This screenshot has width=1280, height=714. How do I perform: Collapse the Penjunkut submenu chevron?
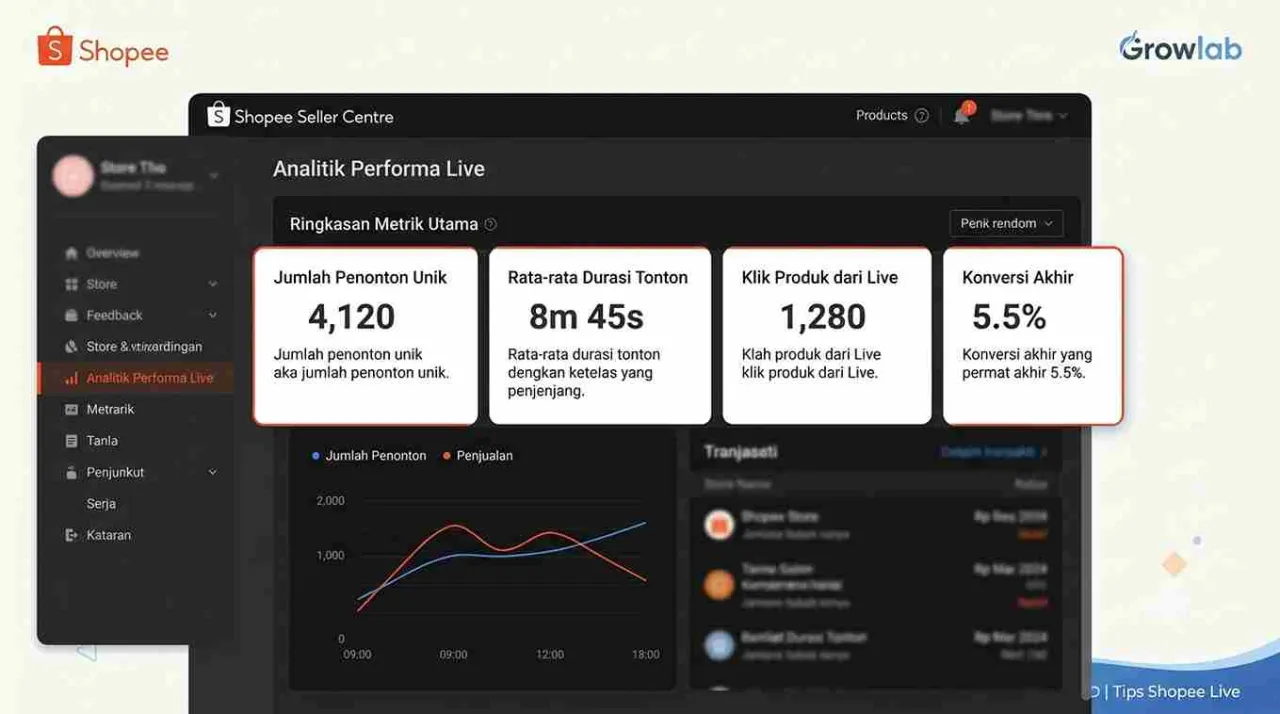pos(212,472)
